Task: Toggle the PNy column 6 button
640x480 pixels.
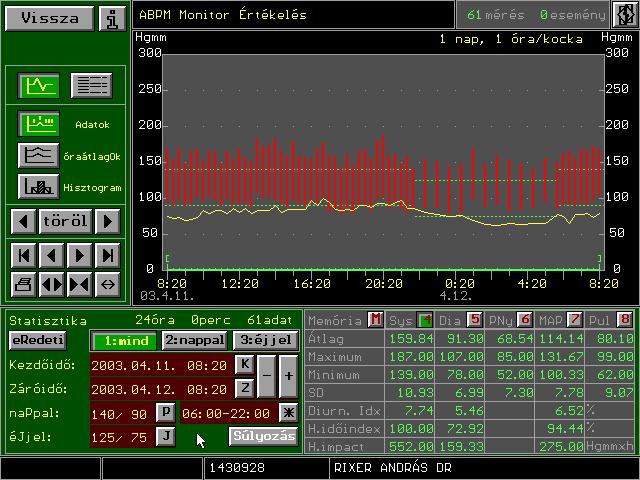Action: coord(525,320)
